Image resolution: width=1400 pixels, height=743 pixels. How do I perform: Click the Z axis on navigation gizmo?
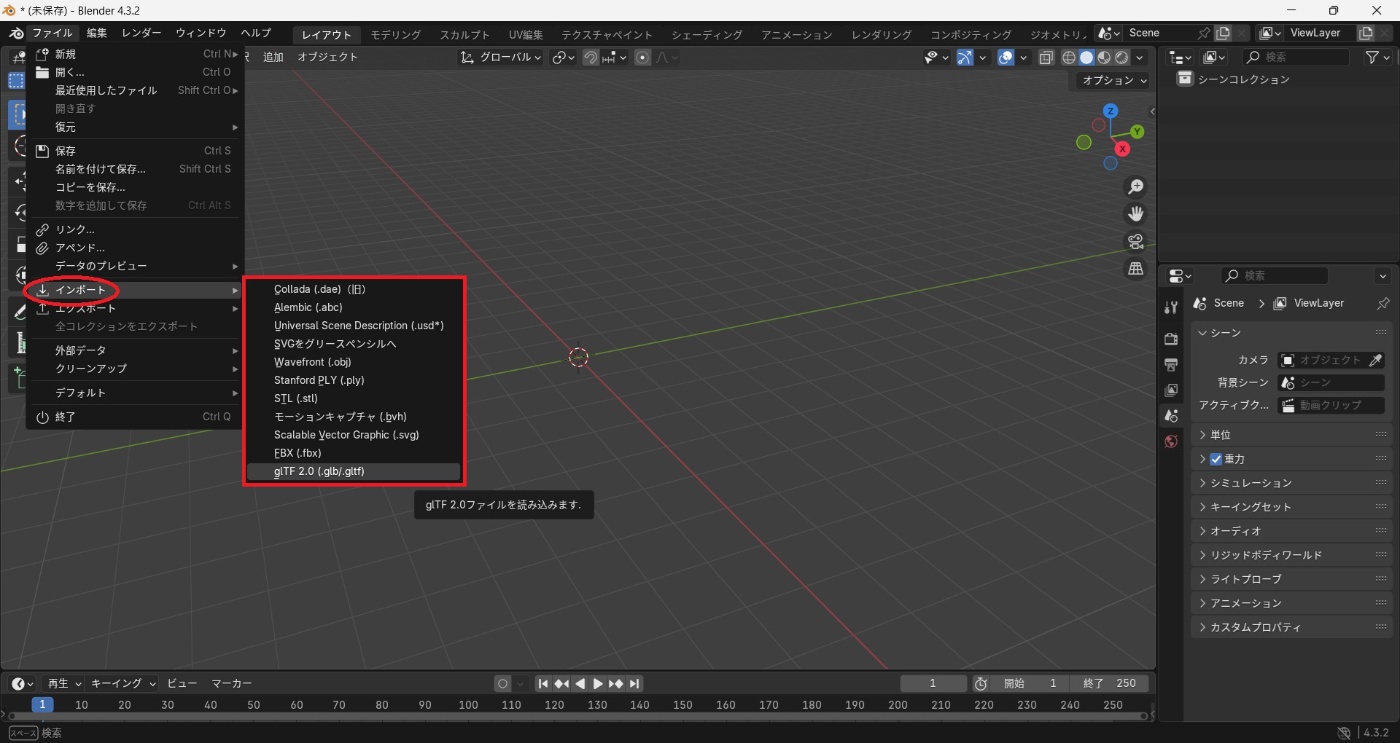(x=1110, y=110)
